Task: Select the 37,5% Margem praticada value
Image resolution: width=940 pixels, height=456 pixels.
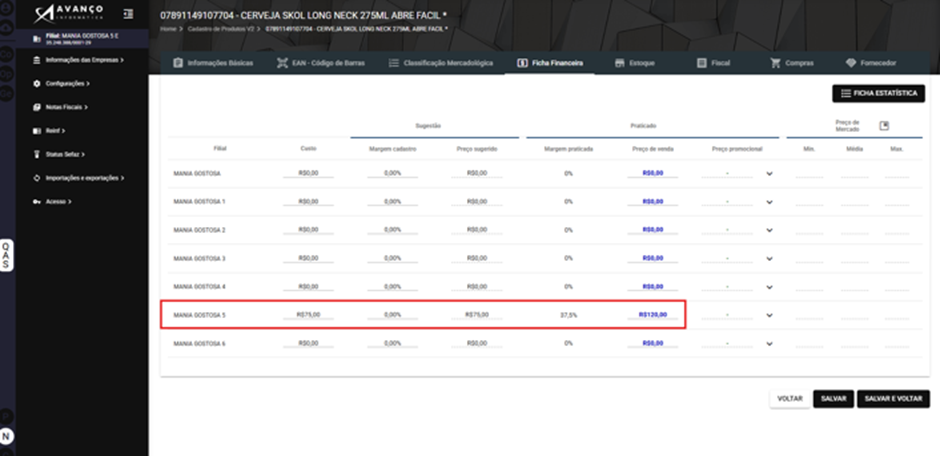Action: pyautogui.click(x=568, y=315)
